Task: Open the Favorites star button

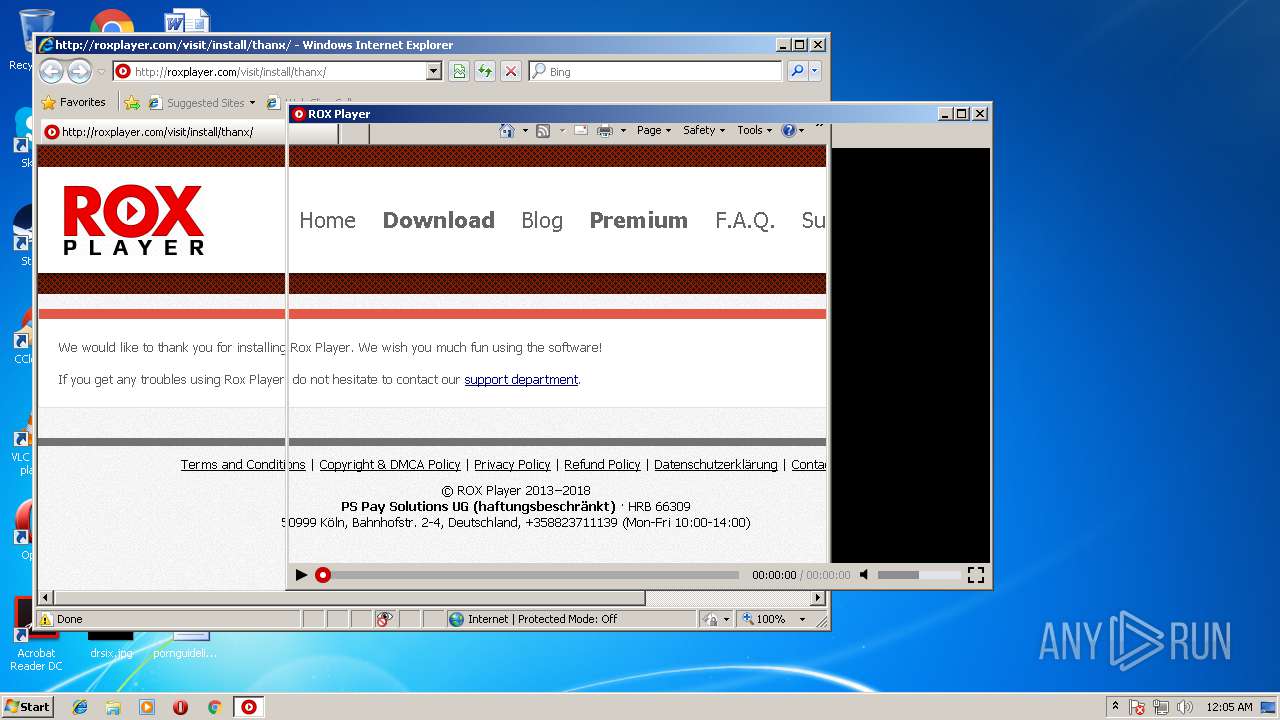Action: (x=73, y=102)
